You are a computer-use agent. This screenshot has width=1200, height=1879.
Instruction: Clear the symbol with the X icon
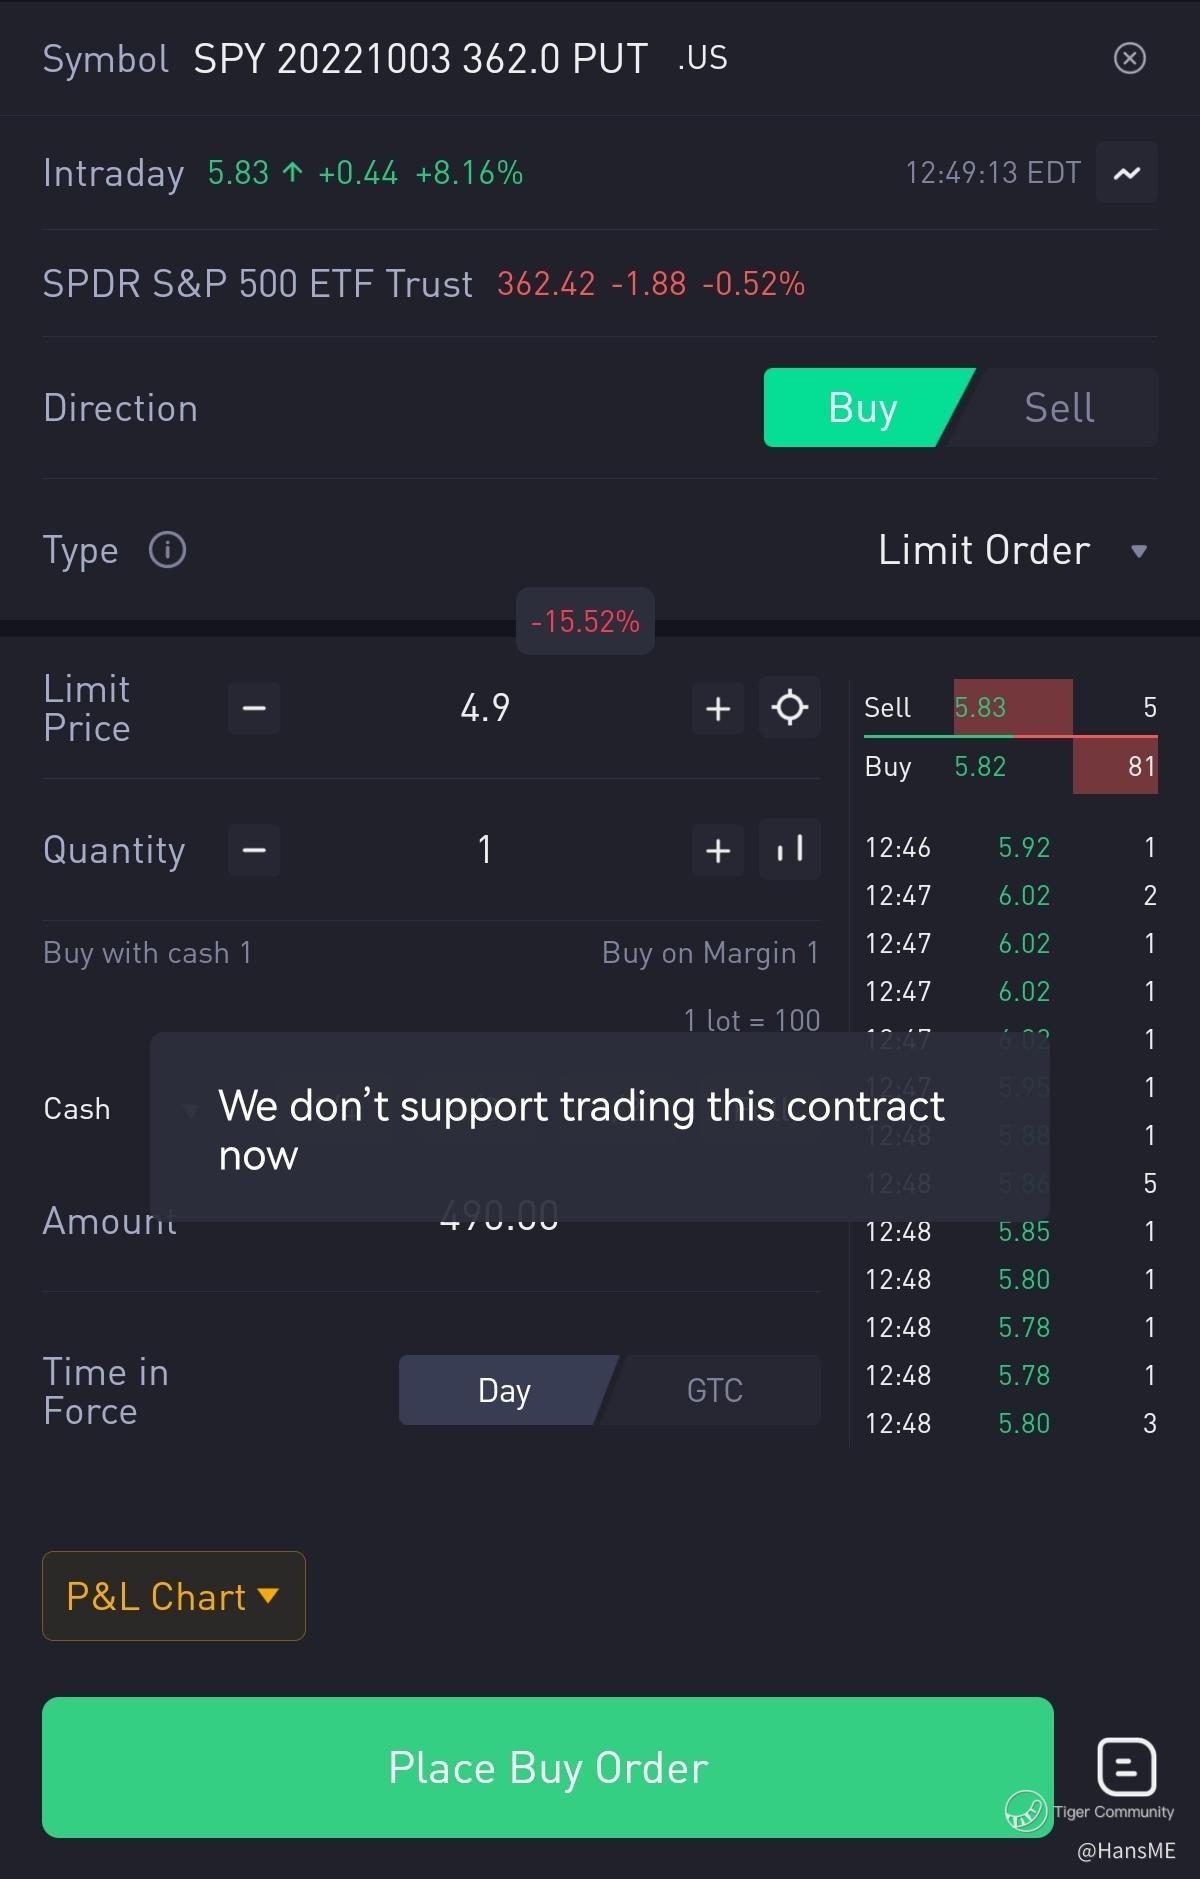coord(1130,58)
